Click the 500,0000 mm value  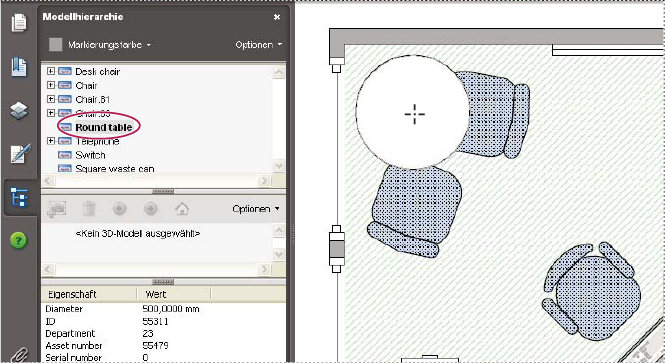[x=170, y=309]
